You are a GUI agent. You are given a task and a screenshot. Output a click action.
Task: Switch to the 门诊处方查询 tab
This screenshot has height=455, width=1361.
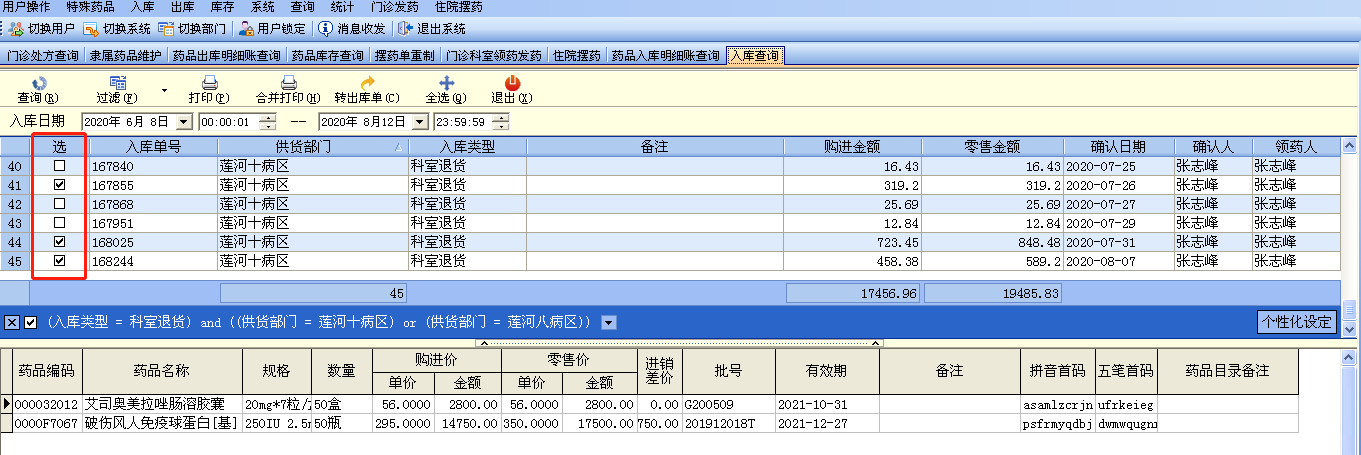(x=43, y=56)
